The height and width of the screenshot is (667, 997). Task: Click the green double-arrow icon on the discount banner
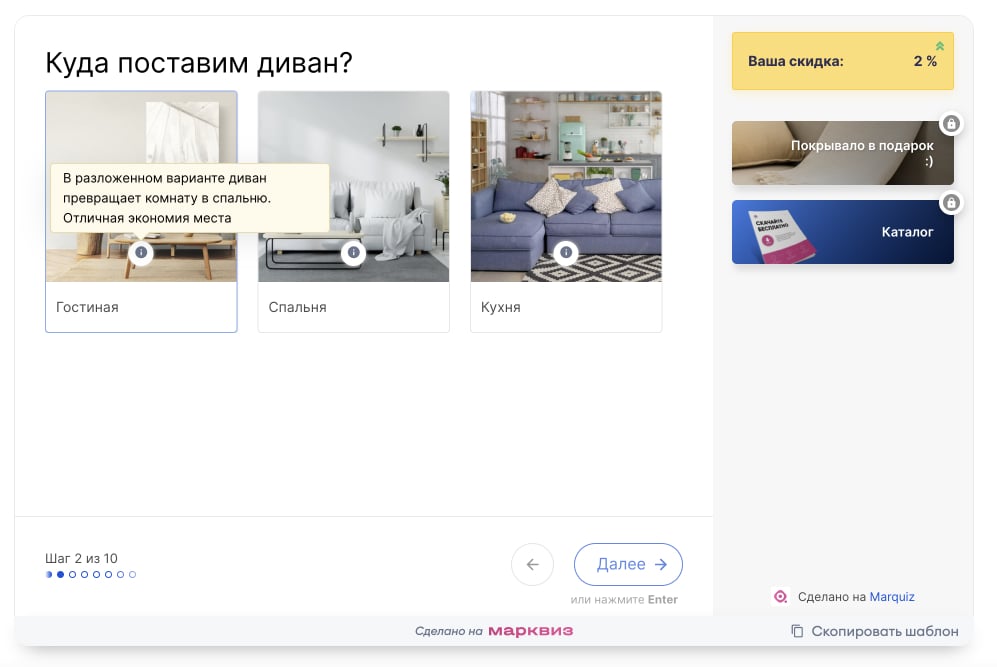click(940, 46)
